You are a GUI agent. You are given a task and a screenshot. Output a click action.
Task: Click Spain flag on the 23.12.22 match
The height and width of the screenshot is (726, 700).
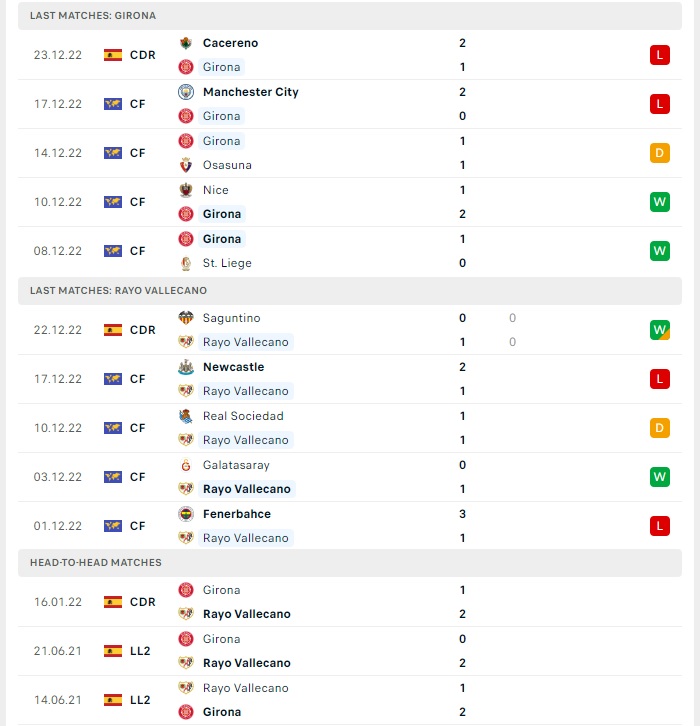coord(113,55)
